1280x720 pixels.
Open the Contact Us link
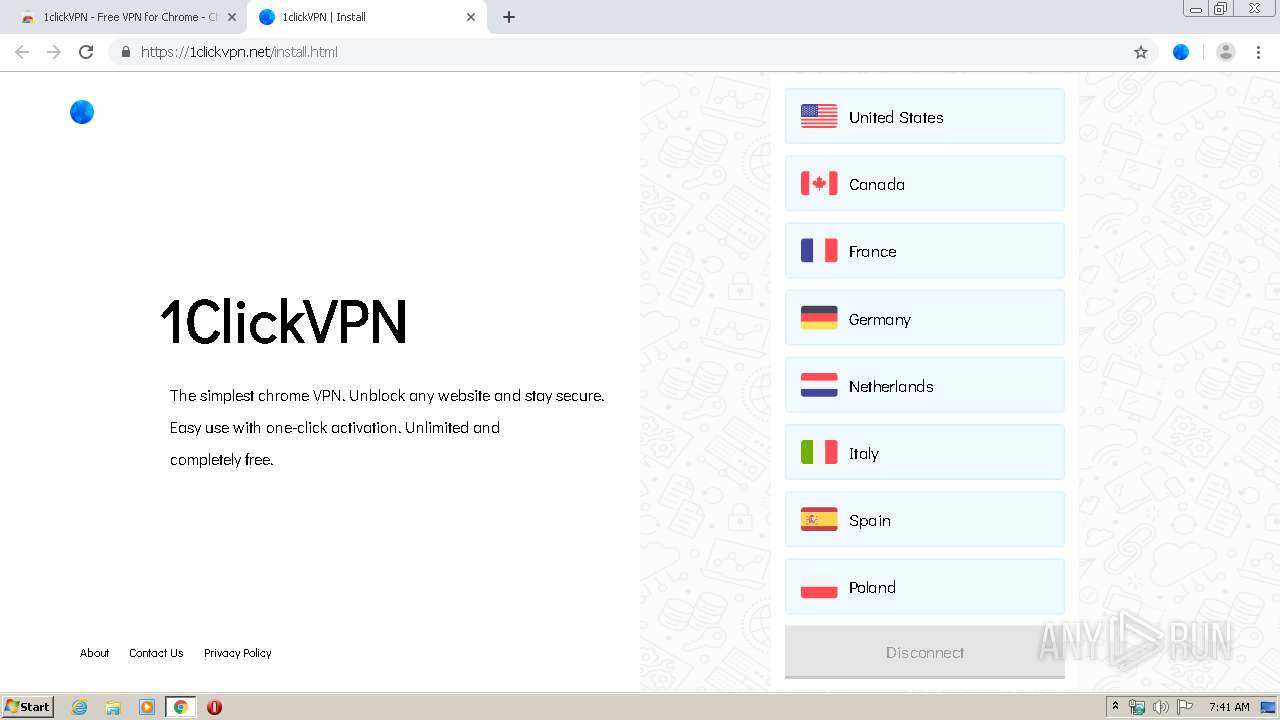pyautogui.click(x=156, y=653)
